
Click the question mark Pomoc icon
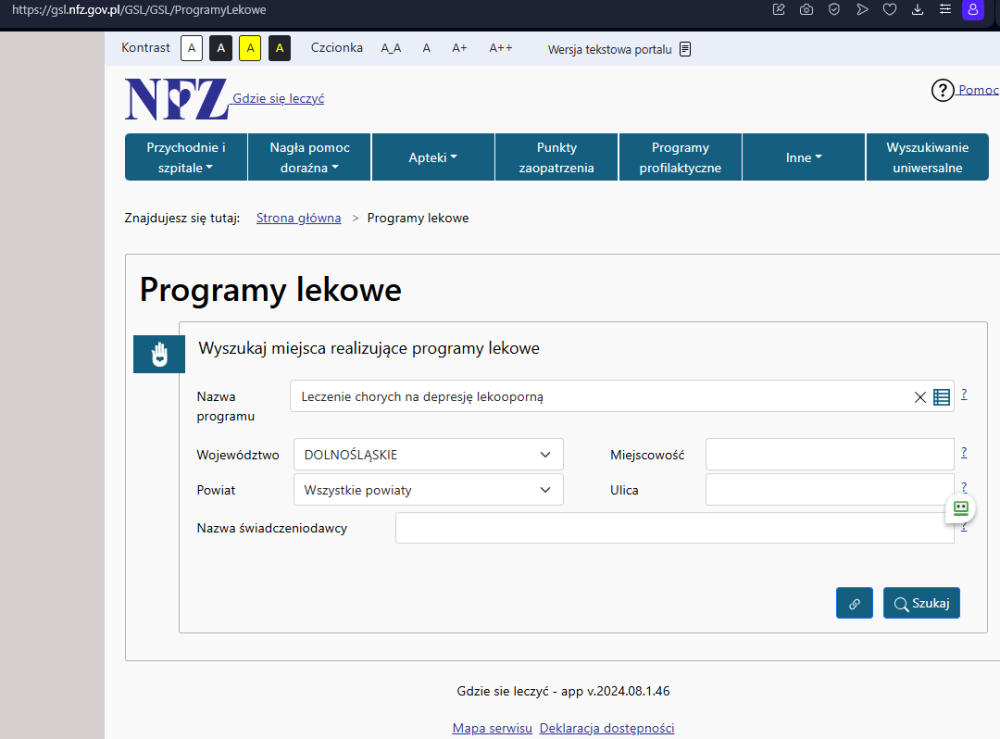[942, 91]
